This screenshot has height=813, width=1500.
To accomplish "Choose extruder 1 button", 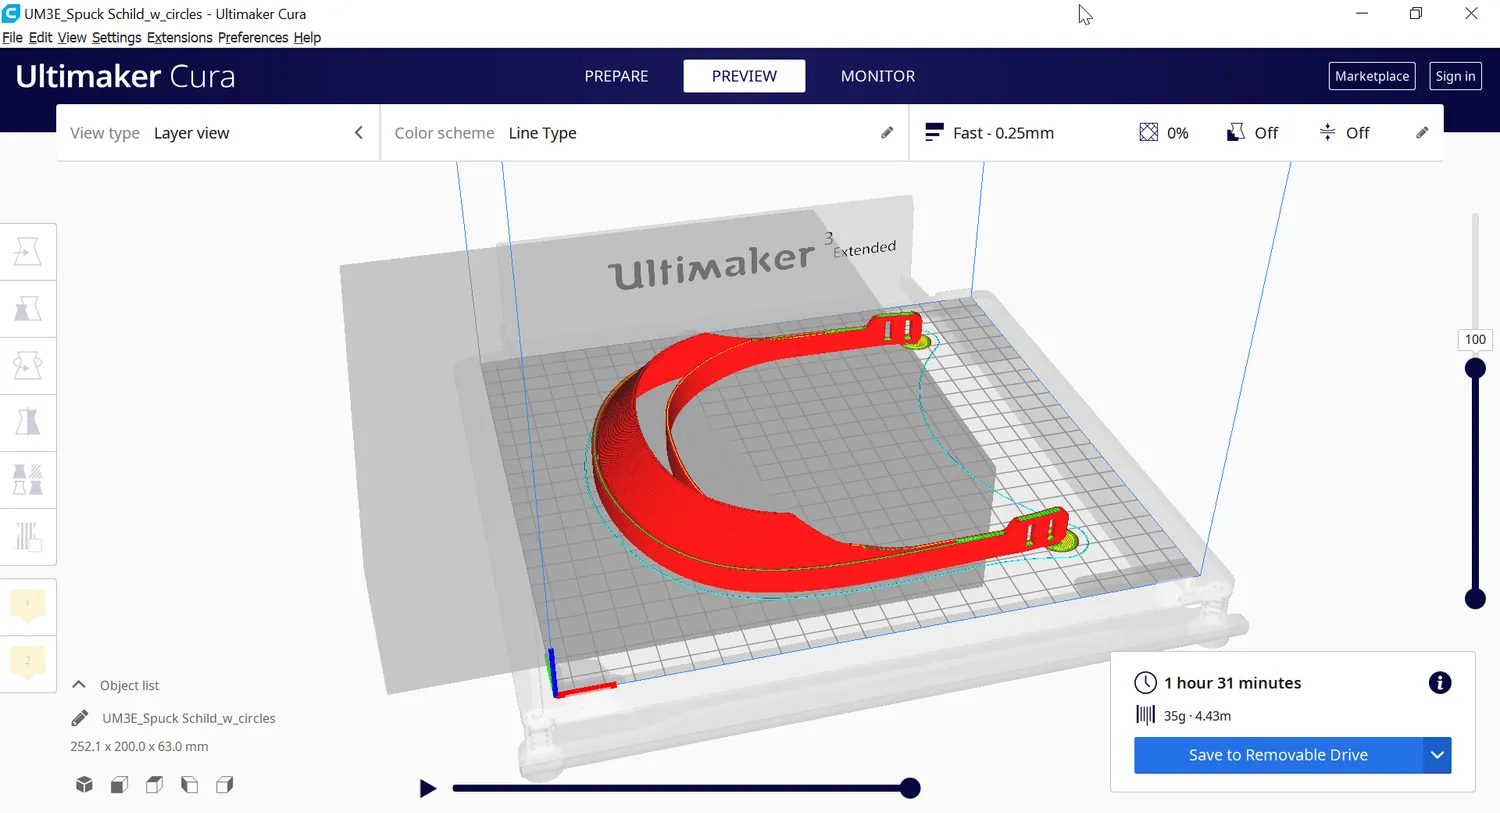I will pos(28,605).
